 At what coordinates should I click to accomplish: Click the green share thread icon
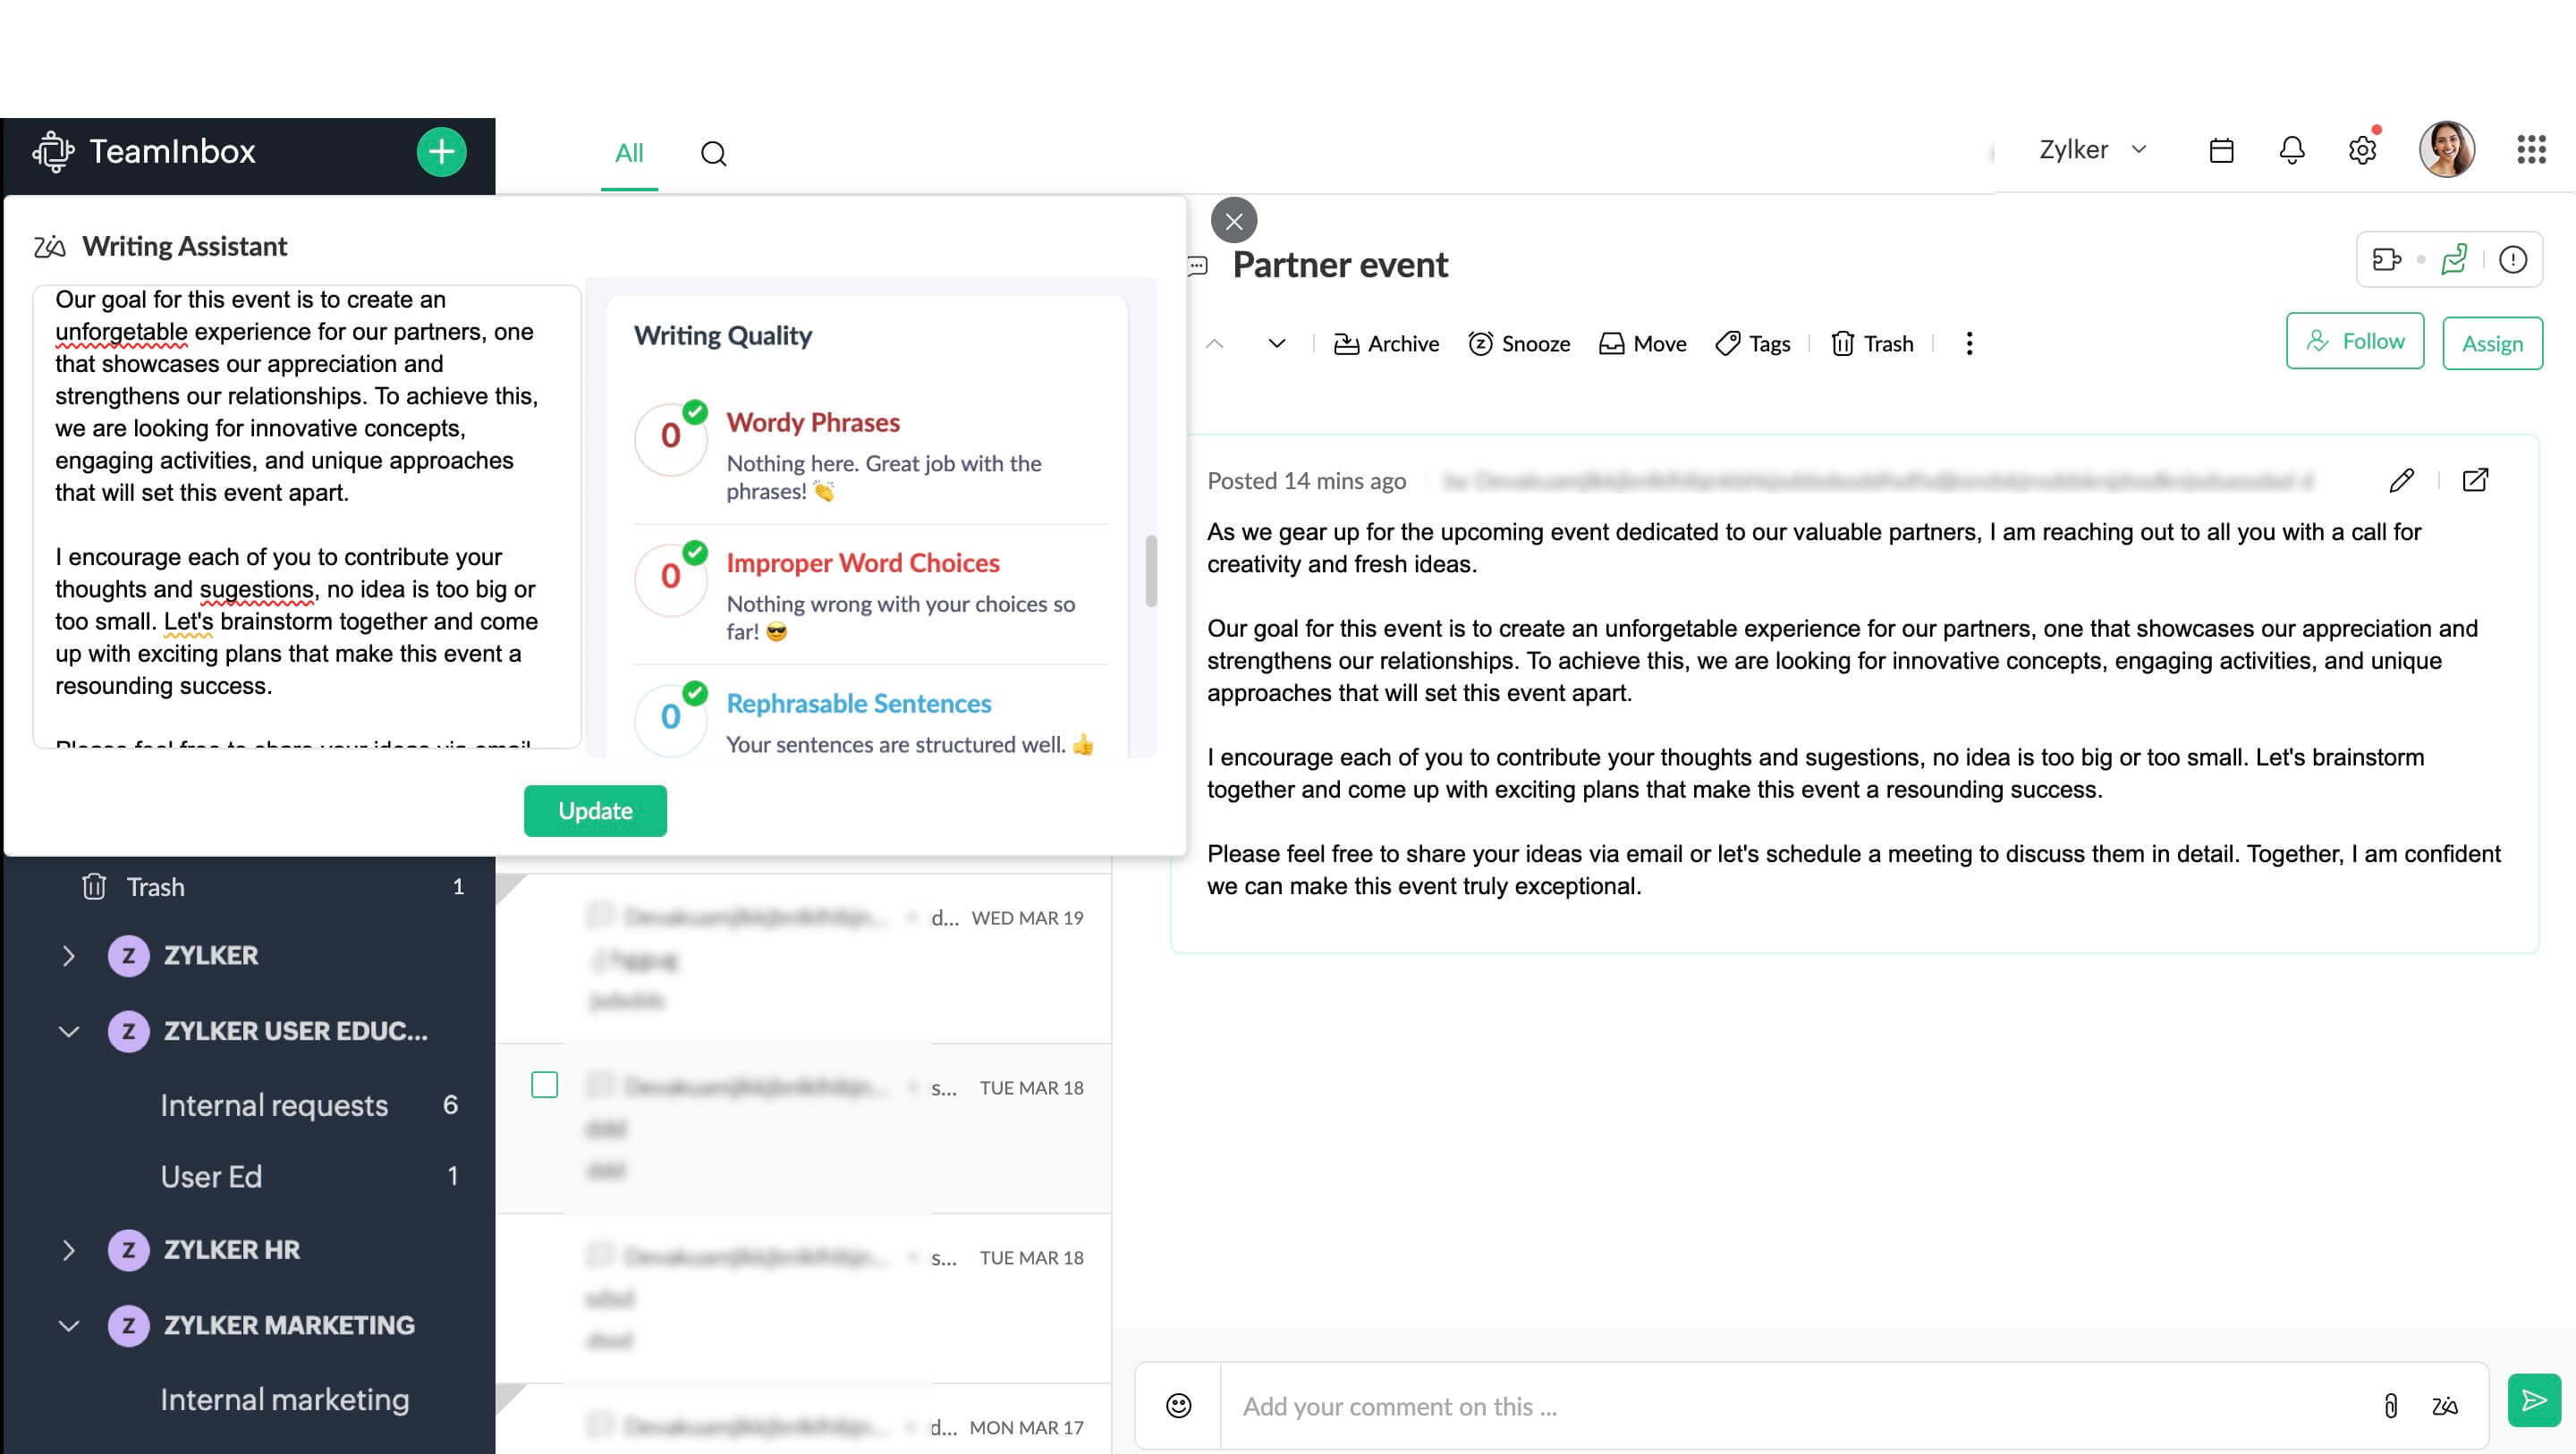(x=2454, y=260)
